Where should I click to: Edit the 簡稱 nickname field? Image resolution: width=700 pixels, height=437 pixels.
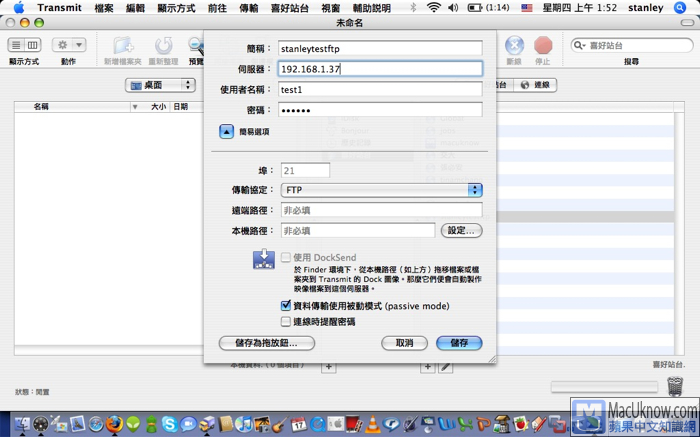pos(380,49)
